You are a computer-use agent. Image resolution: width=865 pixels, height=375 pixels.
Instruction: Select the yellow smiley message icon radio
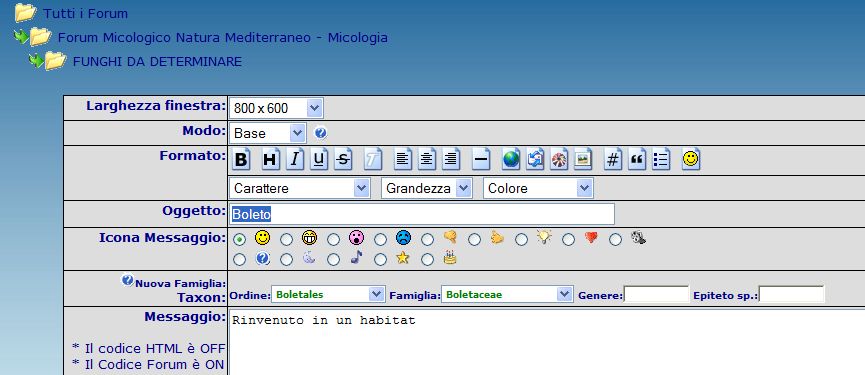click(x=239, y=239)
